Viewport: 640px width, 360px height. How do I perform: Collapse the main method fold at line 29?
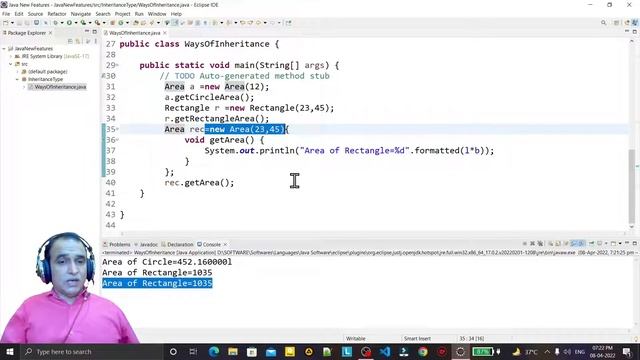[x=118, y=65]
